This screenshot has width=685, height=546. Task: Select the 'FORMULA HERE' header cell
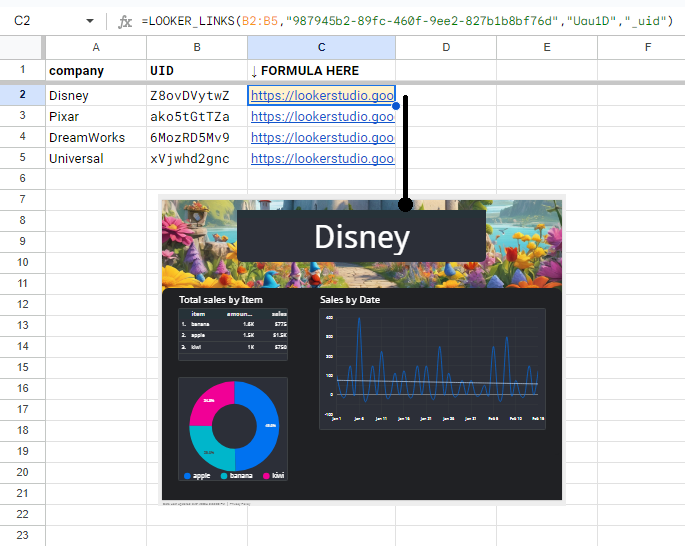(322, 70)
